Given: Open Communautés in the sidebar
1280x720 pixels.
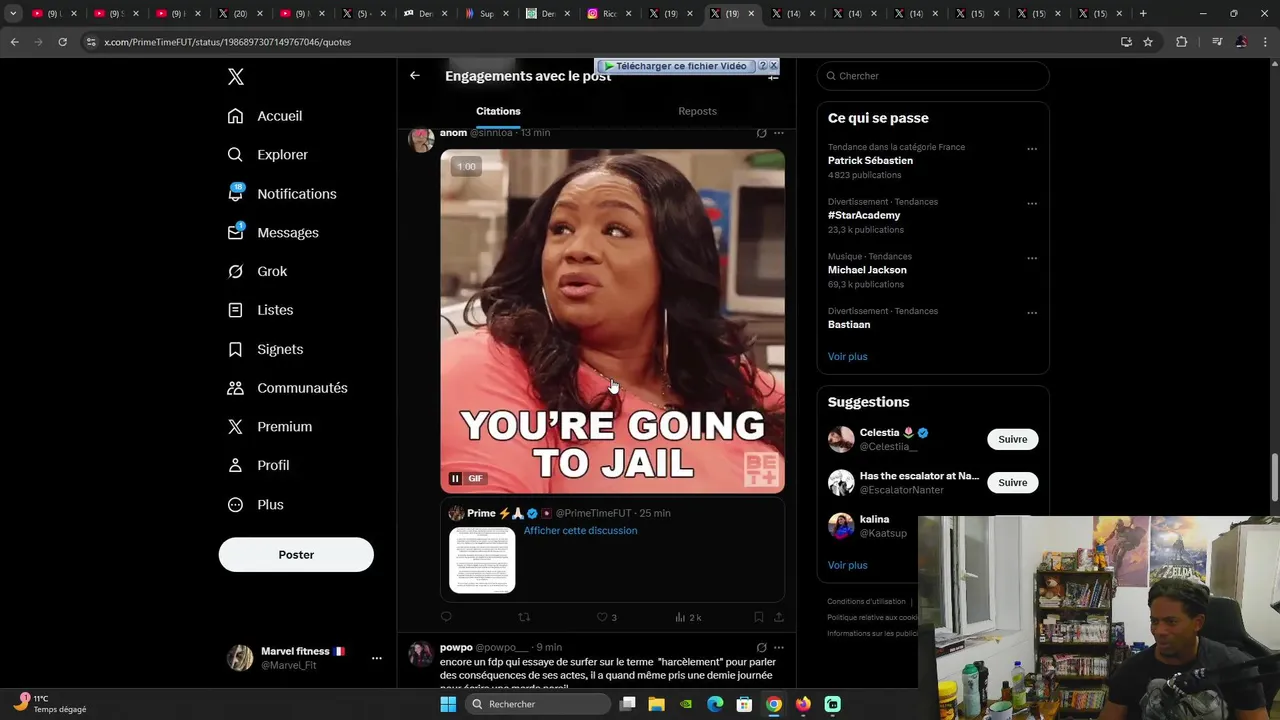Looking at the screenshot, I should 287,388.
